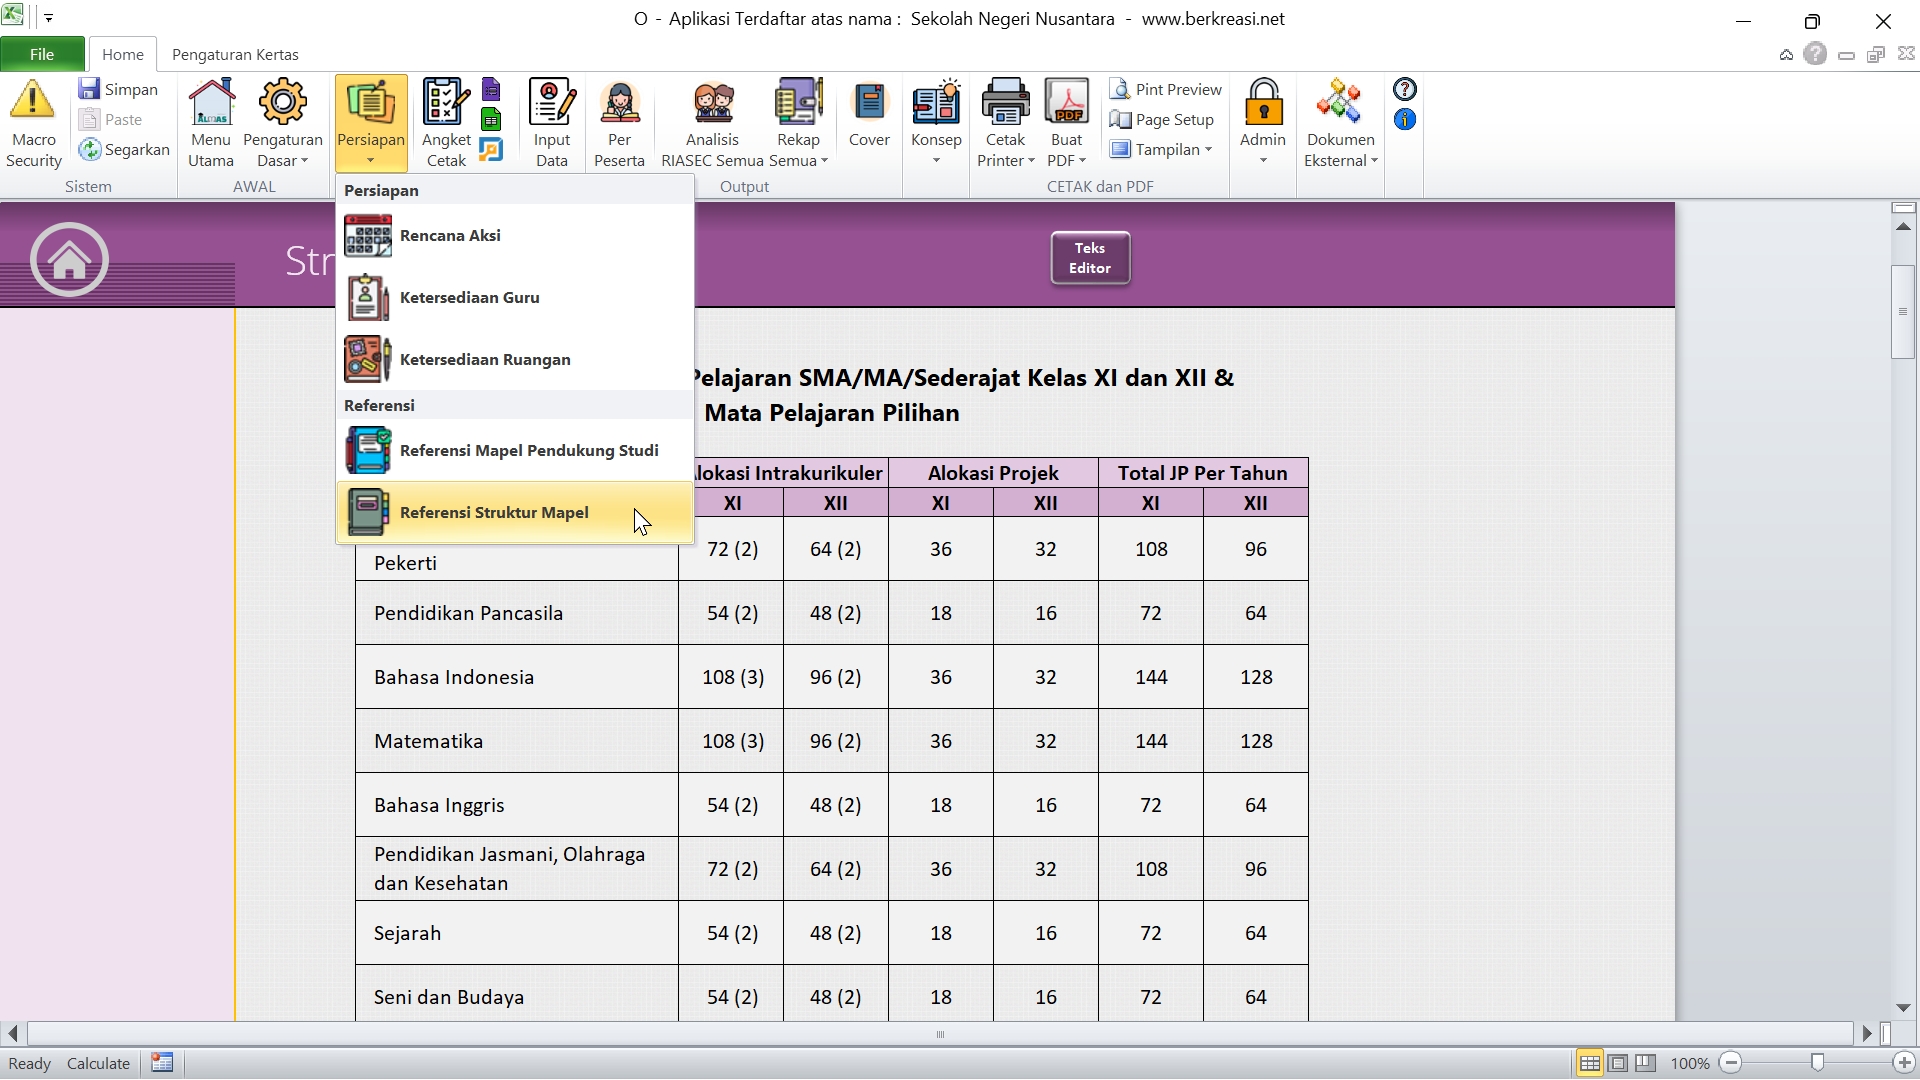Click the Angket Cetak icon
This screenshot has height=1080, width=1920.
point(445,102)
